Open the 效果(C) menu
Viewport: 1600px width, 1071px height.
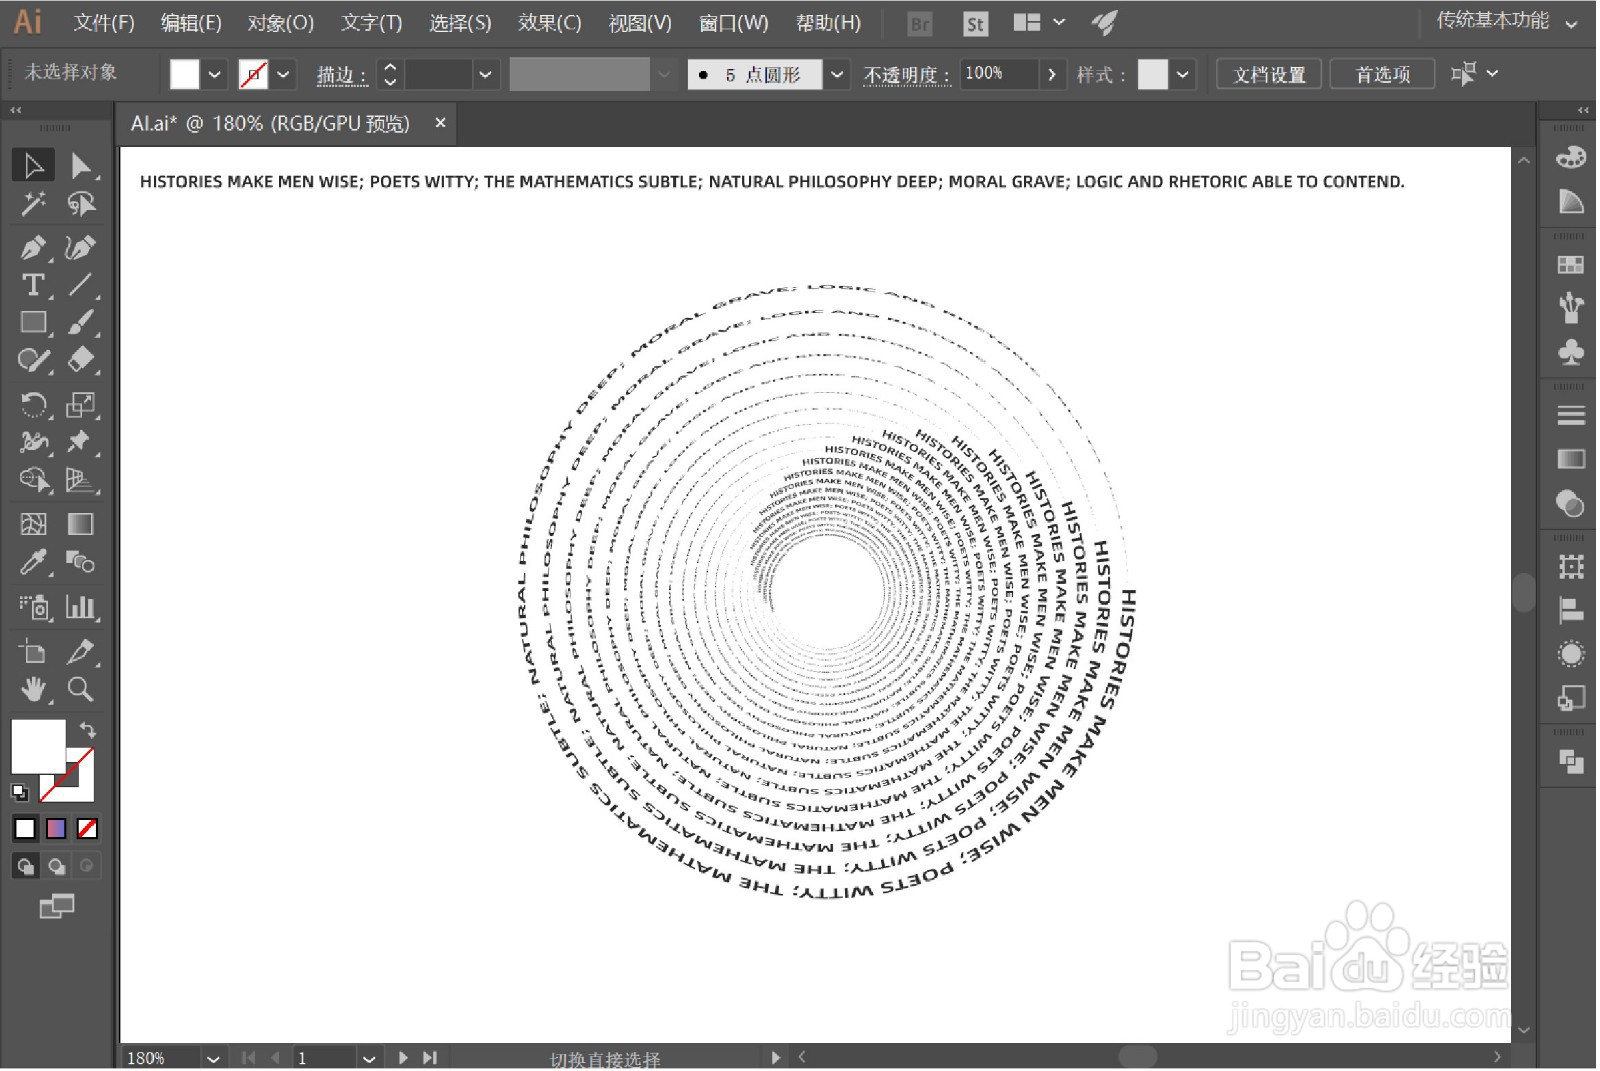549,22
